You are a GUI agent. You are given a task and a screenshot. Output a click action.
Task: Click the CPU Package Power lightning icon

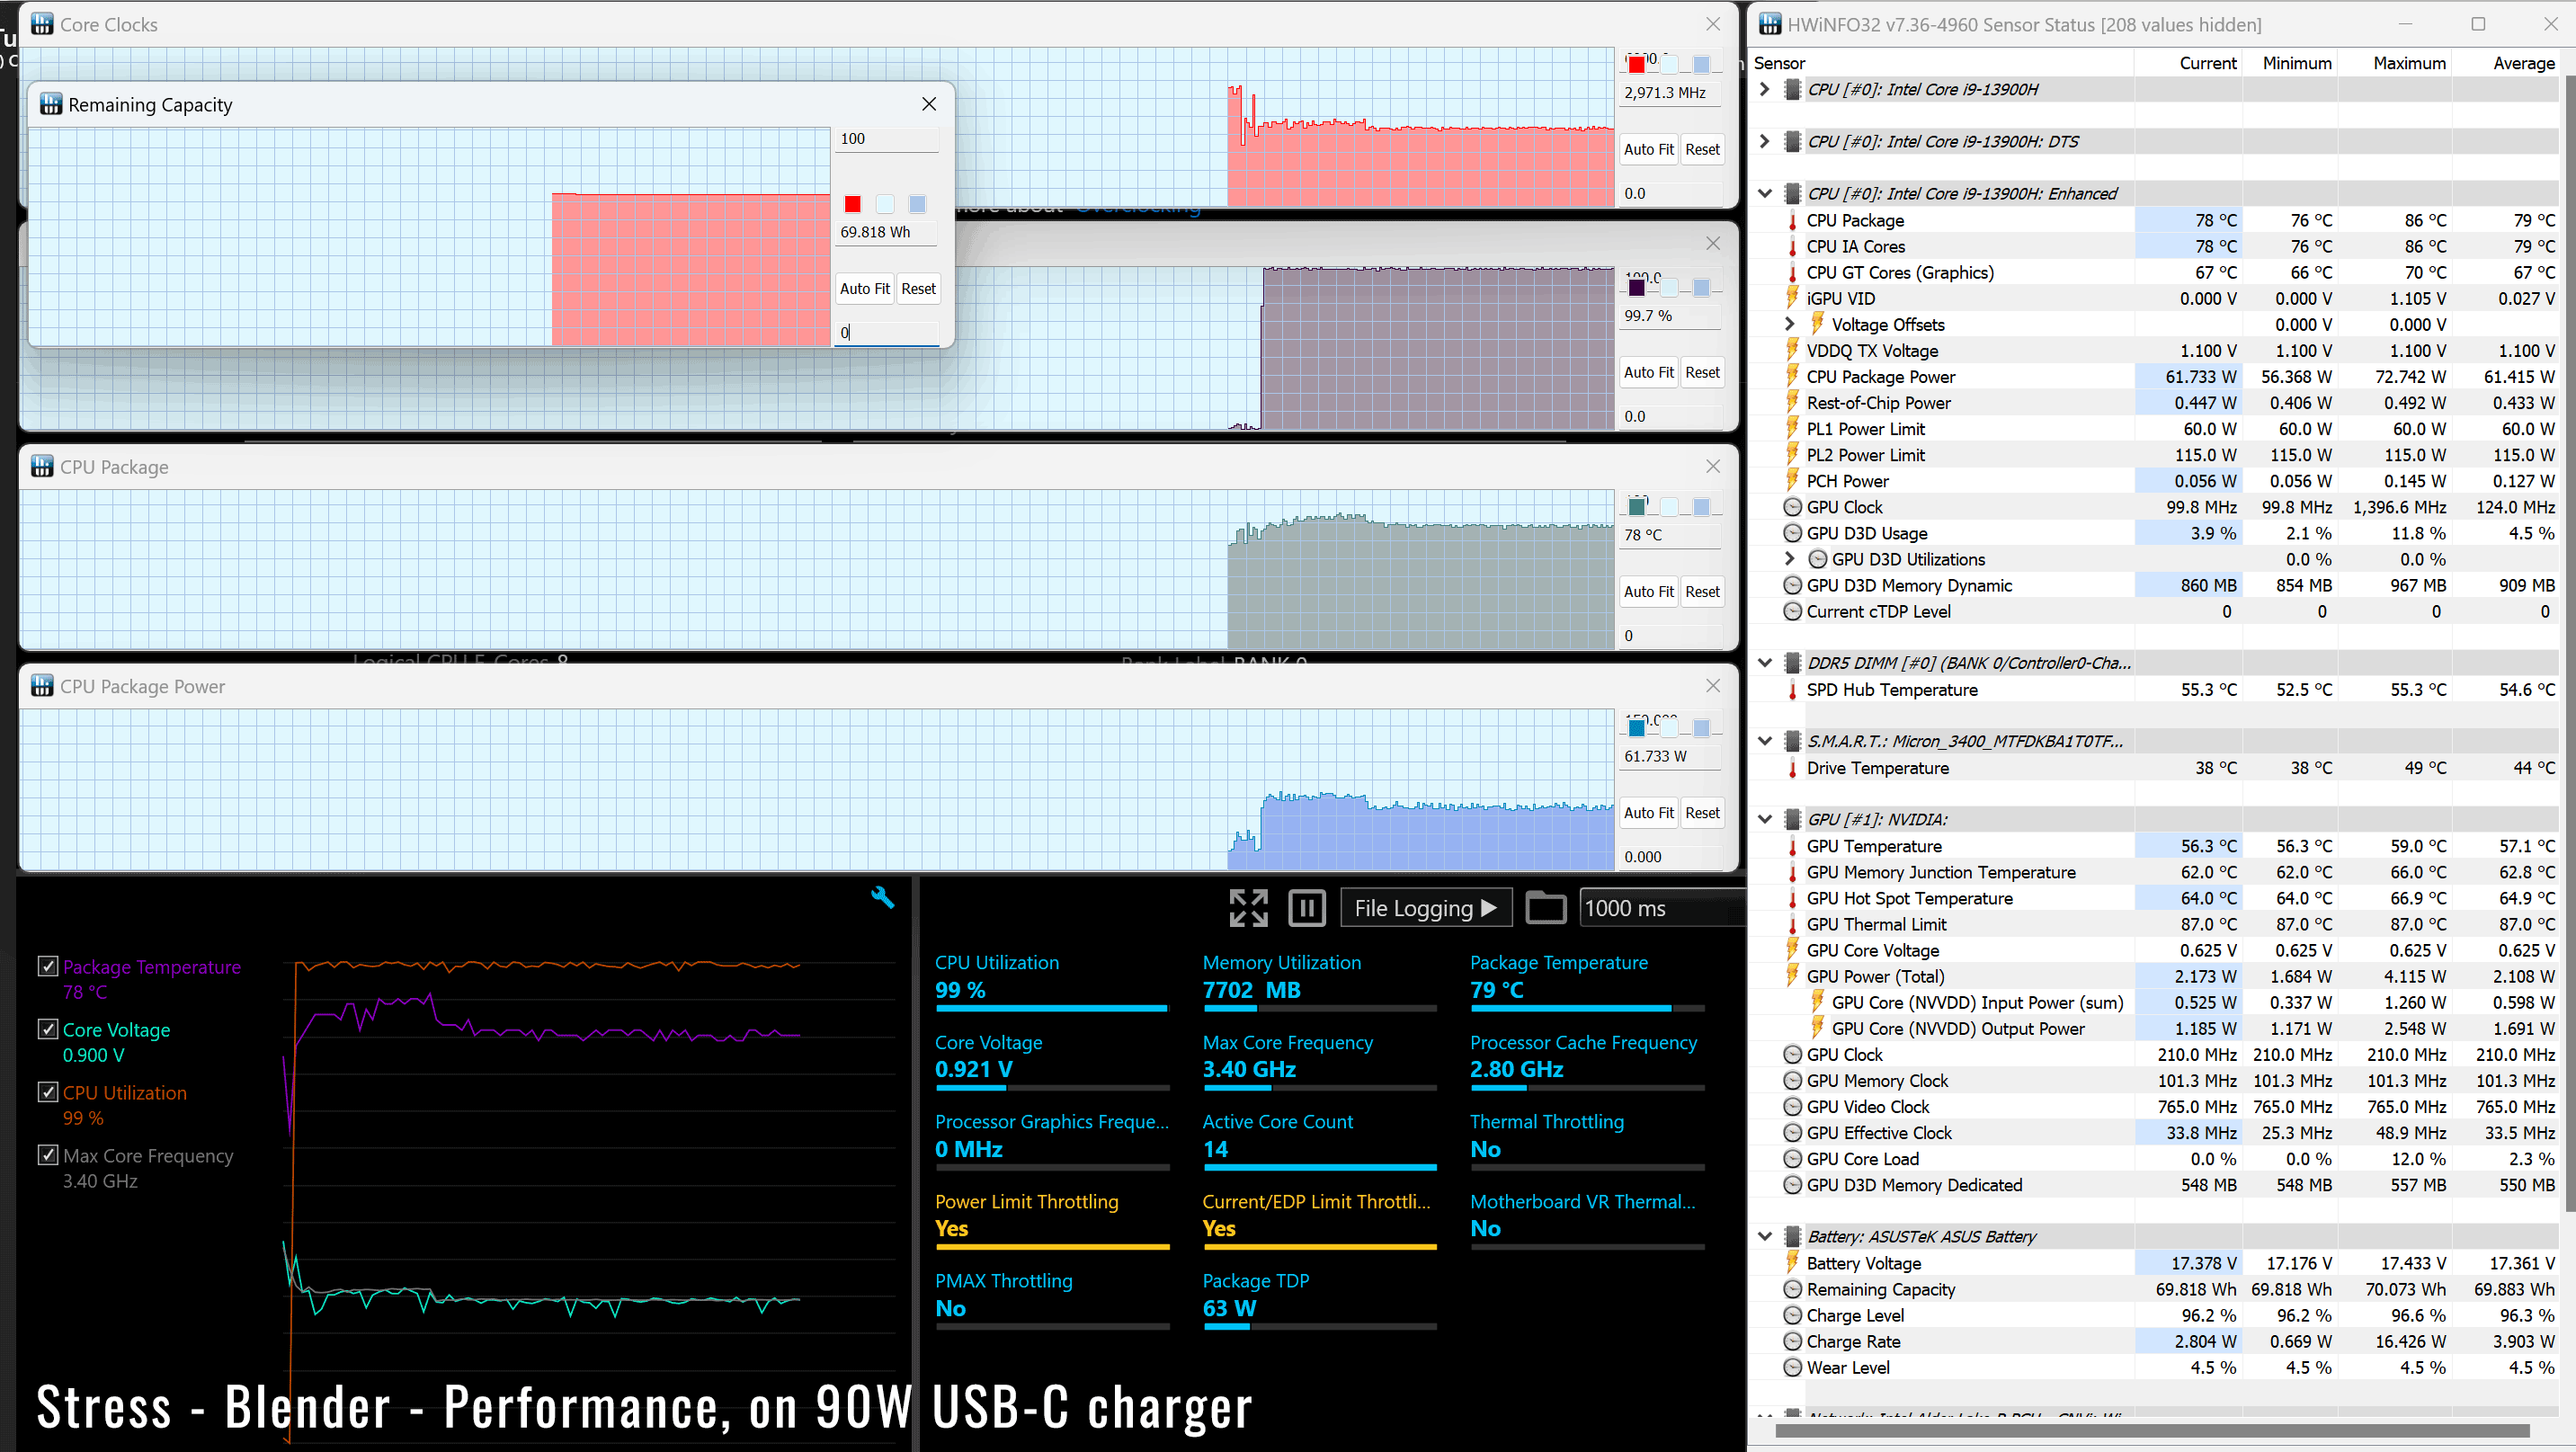pyautogui.click(x=1793, y=376)
